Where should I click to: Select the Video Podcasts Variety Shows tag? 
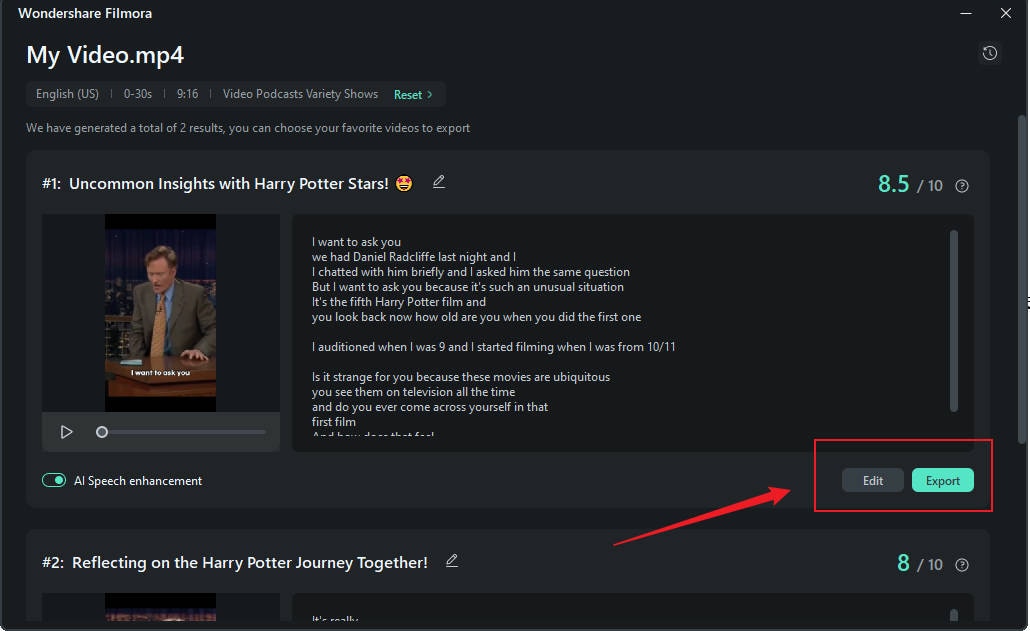(x=300, y=94)
